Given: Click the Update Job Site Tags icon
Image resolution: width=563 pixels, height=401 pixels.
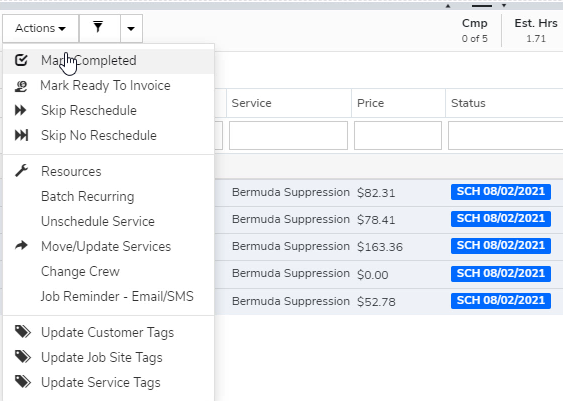Looking at the screenshot, I should click(x=23, y=357).
